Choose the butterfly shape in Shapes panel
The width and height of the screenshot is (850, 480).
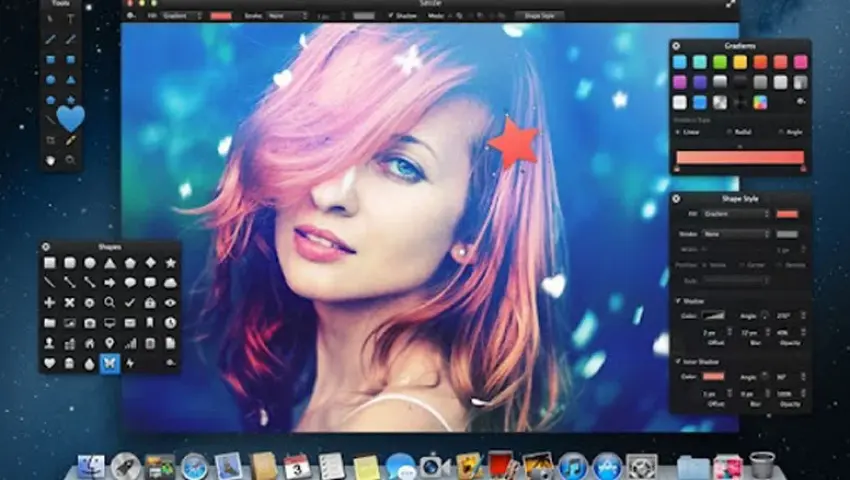click(109, 362)
